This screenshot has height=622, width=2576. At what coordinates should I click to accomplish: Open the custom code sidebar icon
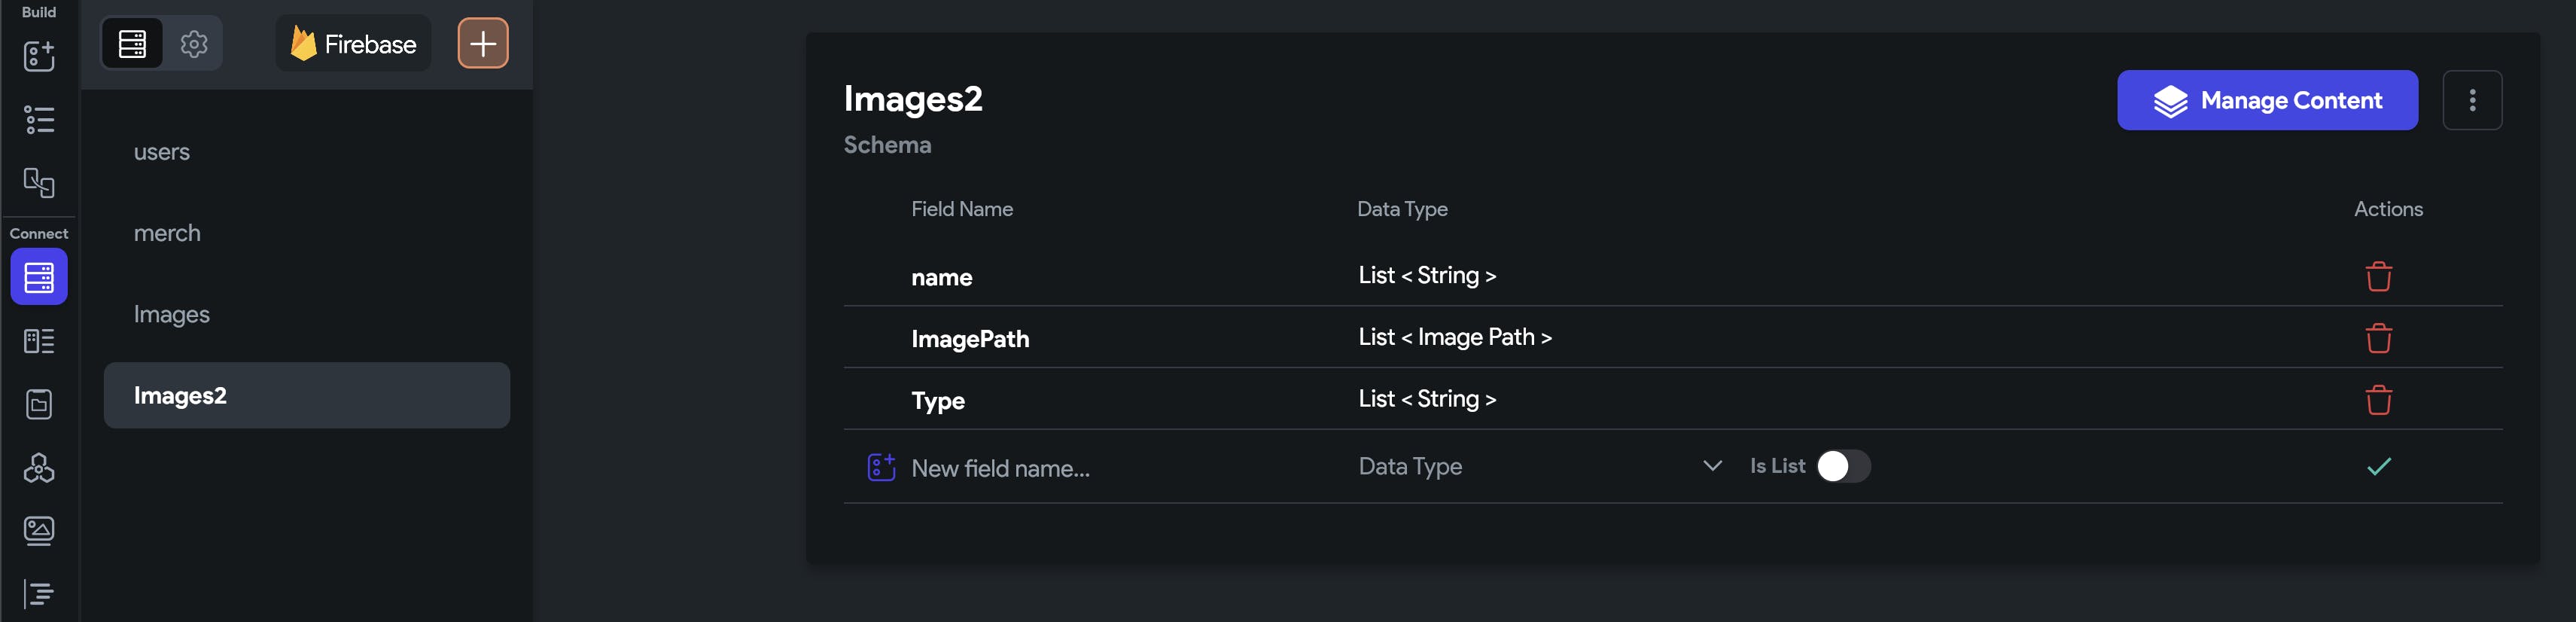pyautogui.click(x=39, y=593)
